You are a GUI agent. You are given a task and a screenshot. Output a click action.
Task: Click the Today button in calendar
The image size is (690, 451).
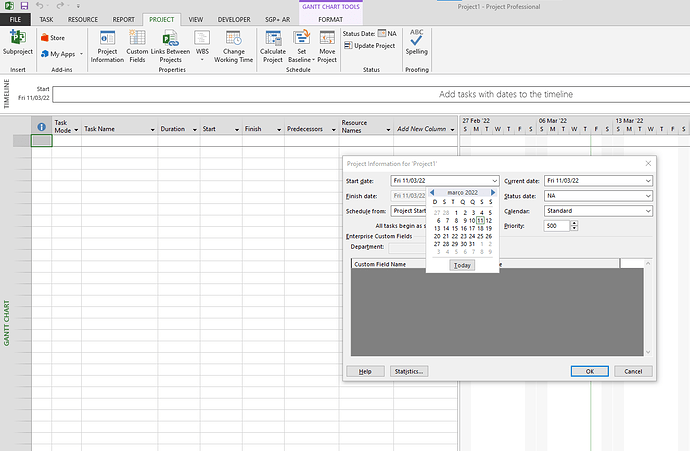(462, 265)
